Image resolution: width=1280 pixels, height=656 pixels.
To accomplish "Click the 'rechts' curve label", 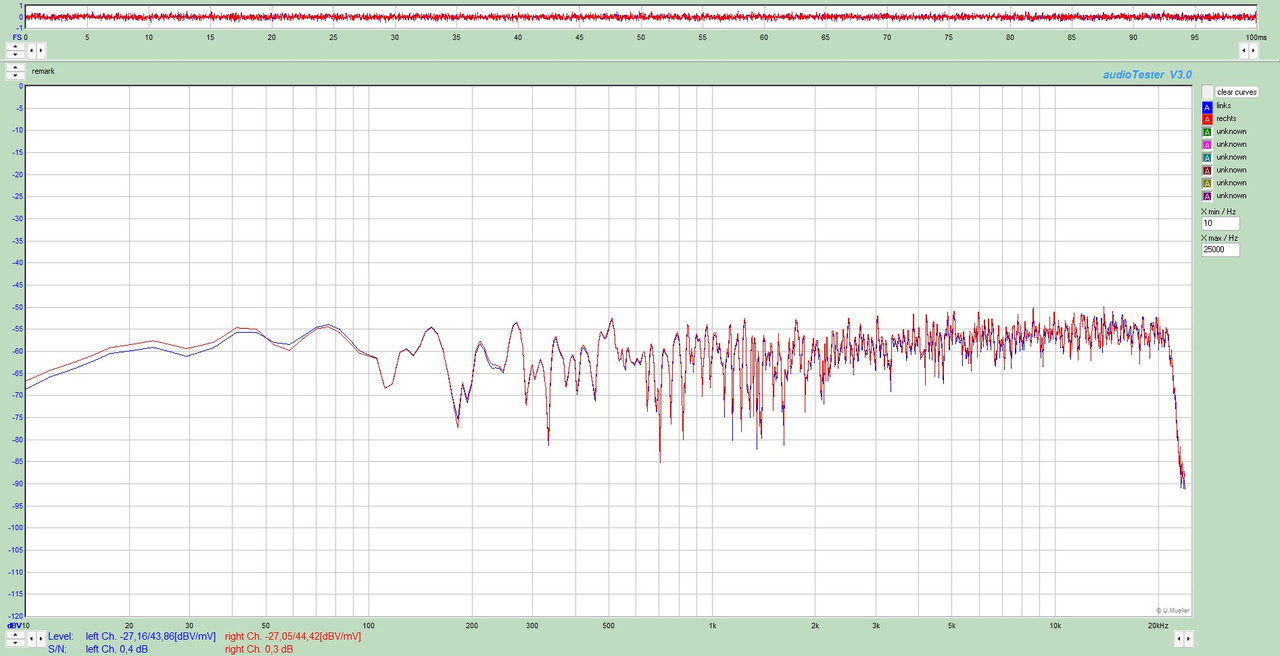I will (1226, 119).
